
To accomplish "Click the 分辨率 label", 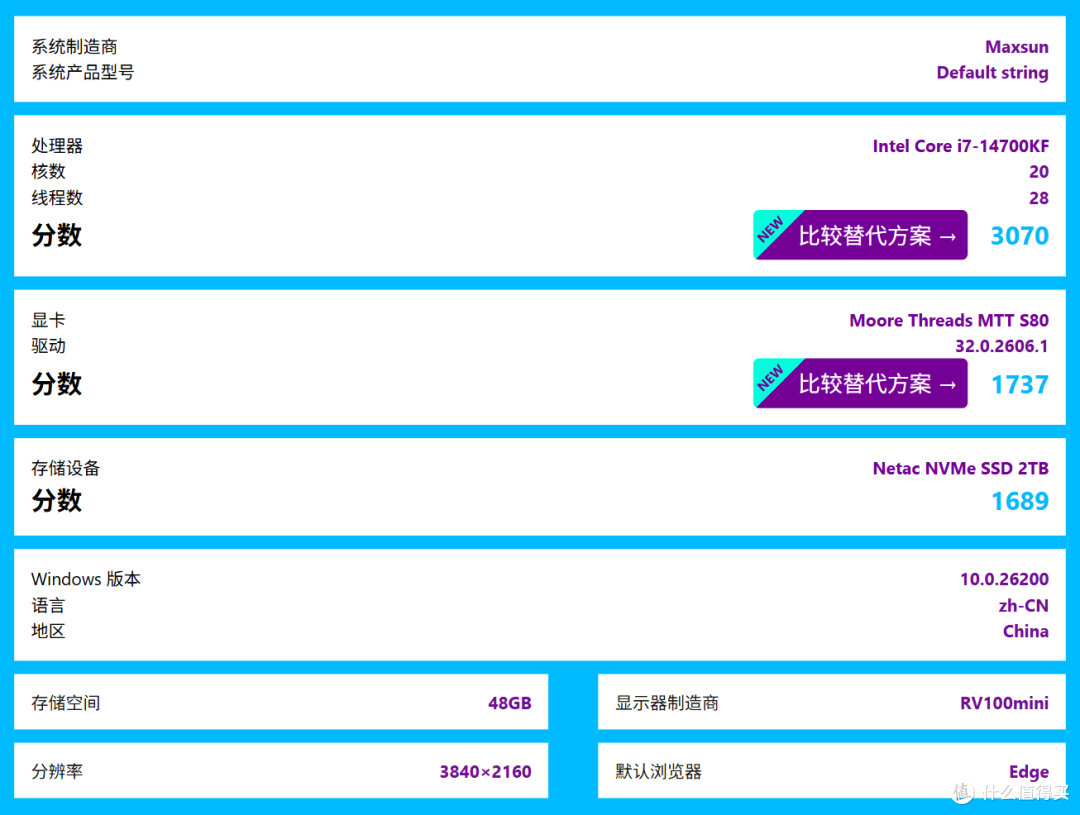I will (57, 772).
